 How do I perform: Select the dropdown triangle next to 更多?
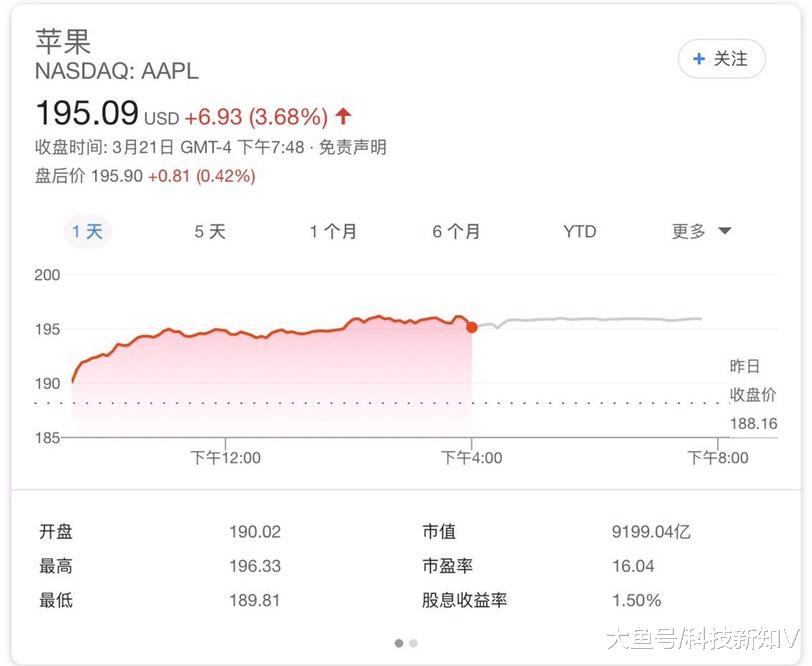pyautogui.click(x=723, y=231)
